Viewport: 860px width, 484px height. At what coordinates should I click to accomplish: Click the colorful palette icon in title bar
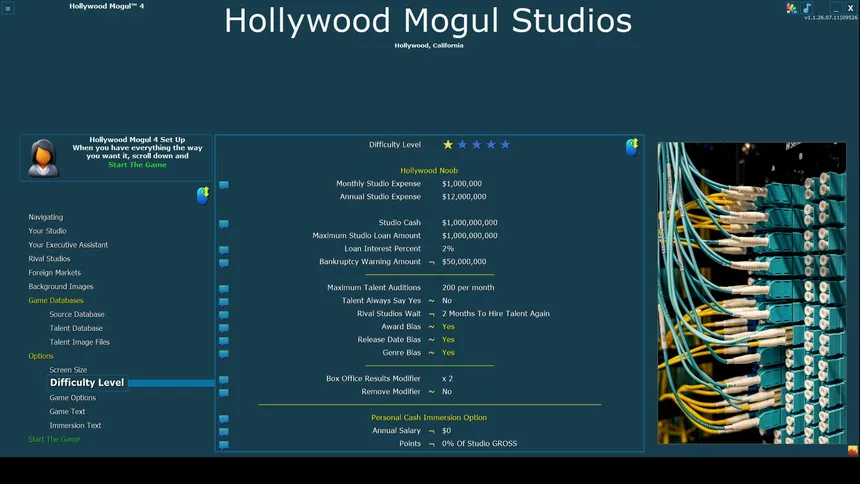[791, 8]
